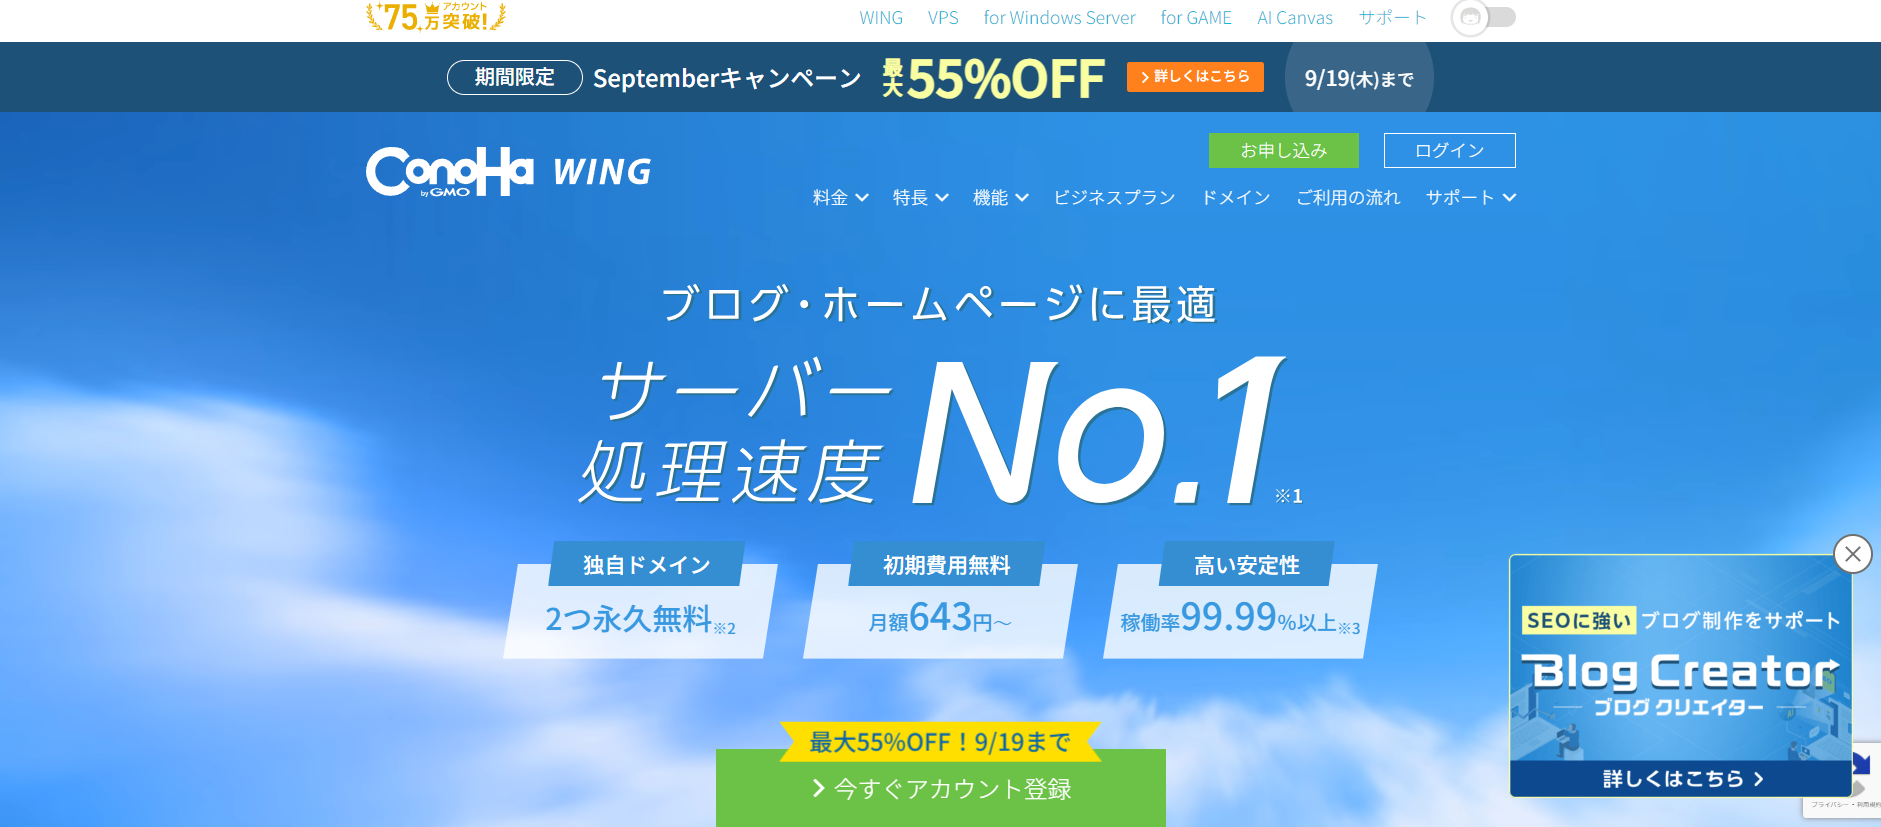Open the サポート dropdown in main navigation
The image size is (1881, 827).
[1470, 198]
